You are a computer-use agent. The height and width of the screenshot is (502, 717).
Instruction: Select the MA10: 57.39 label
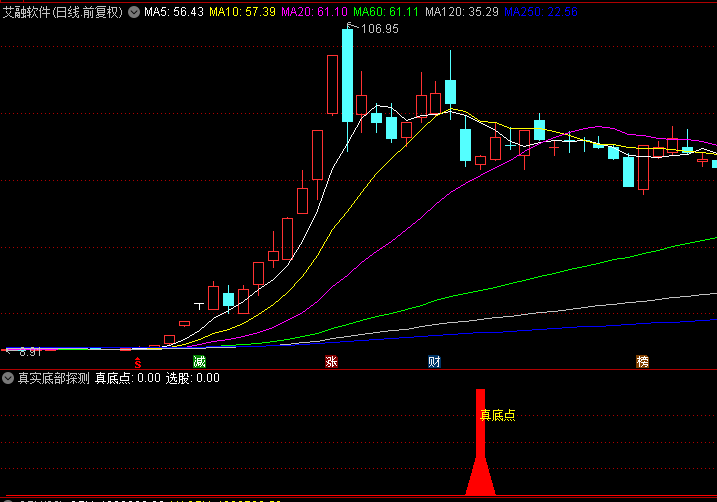click(242, 12)
